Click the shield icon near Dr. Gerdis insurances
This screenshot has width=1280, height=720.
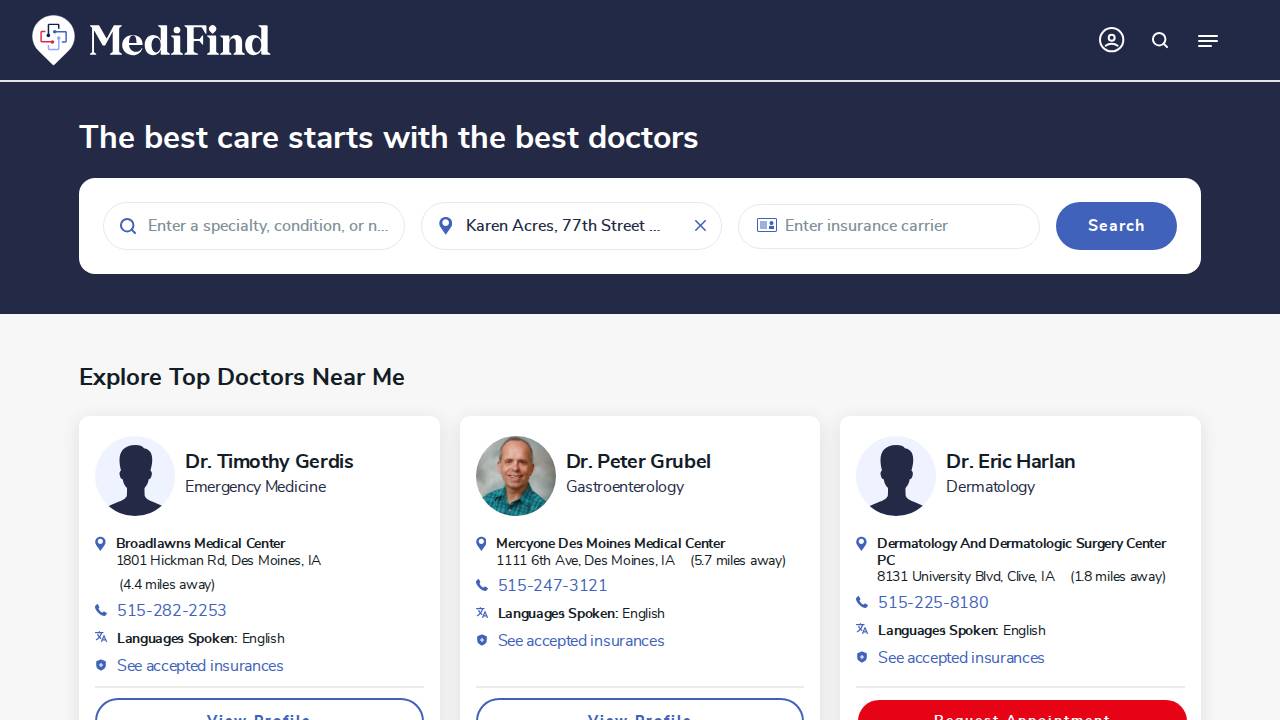tap(100, 665)
